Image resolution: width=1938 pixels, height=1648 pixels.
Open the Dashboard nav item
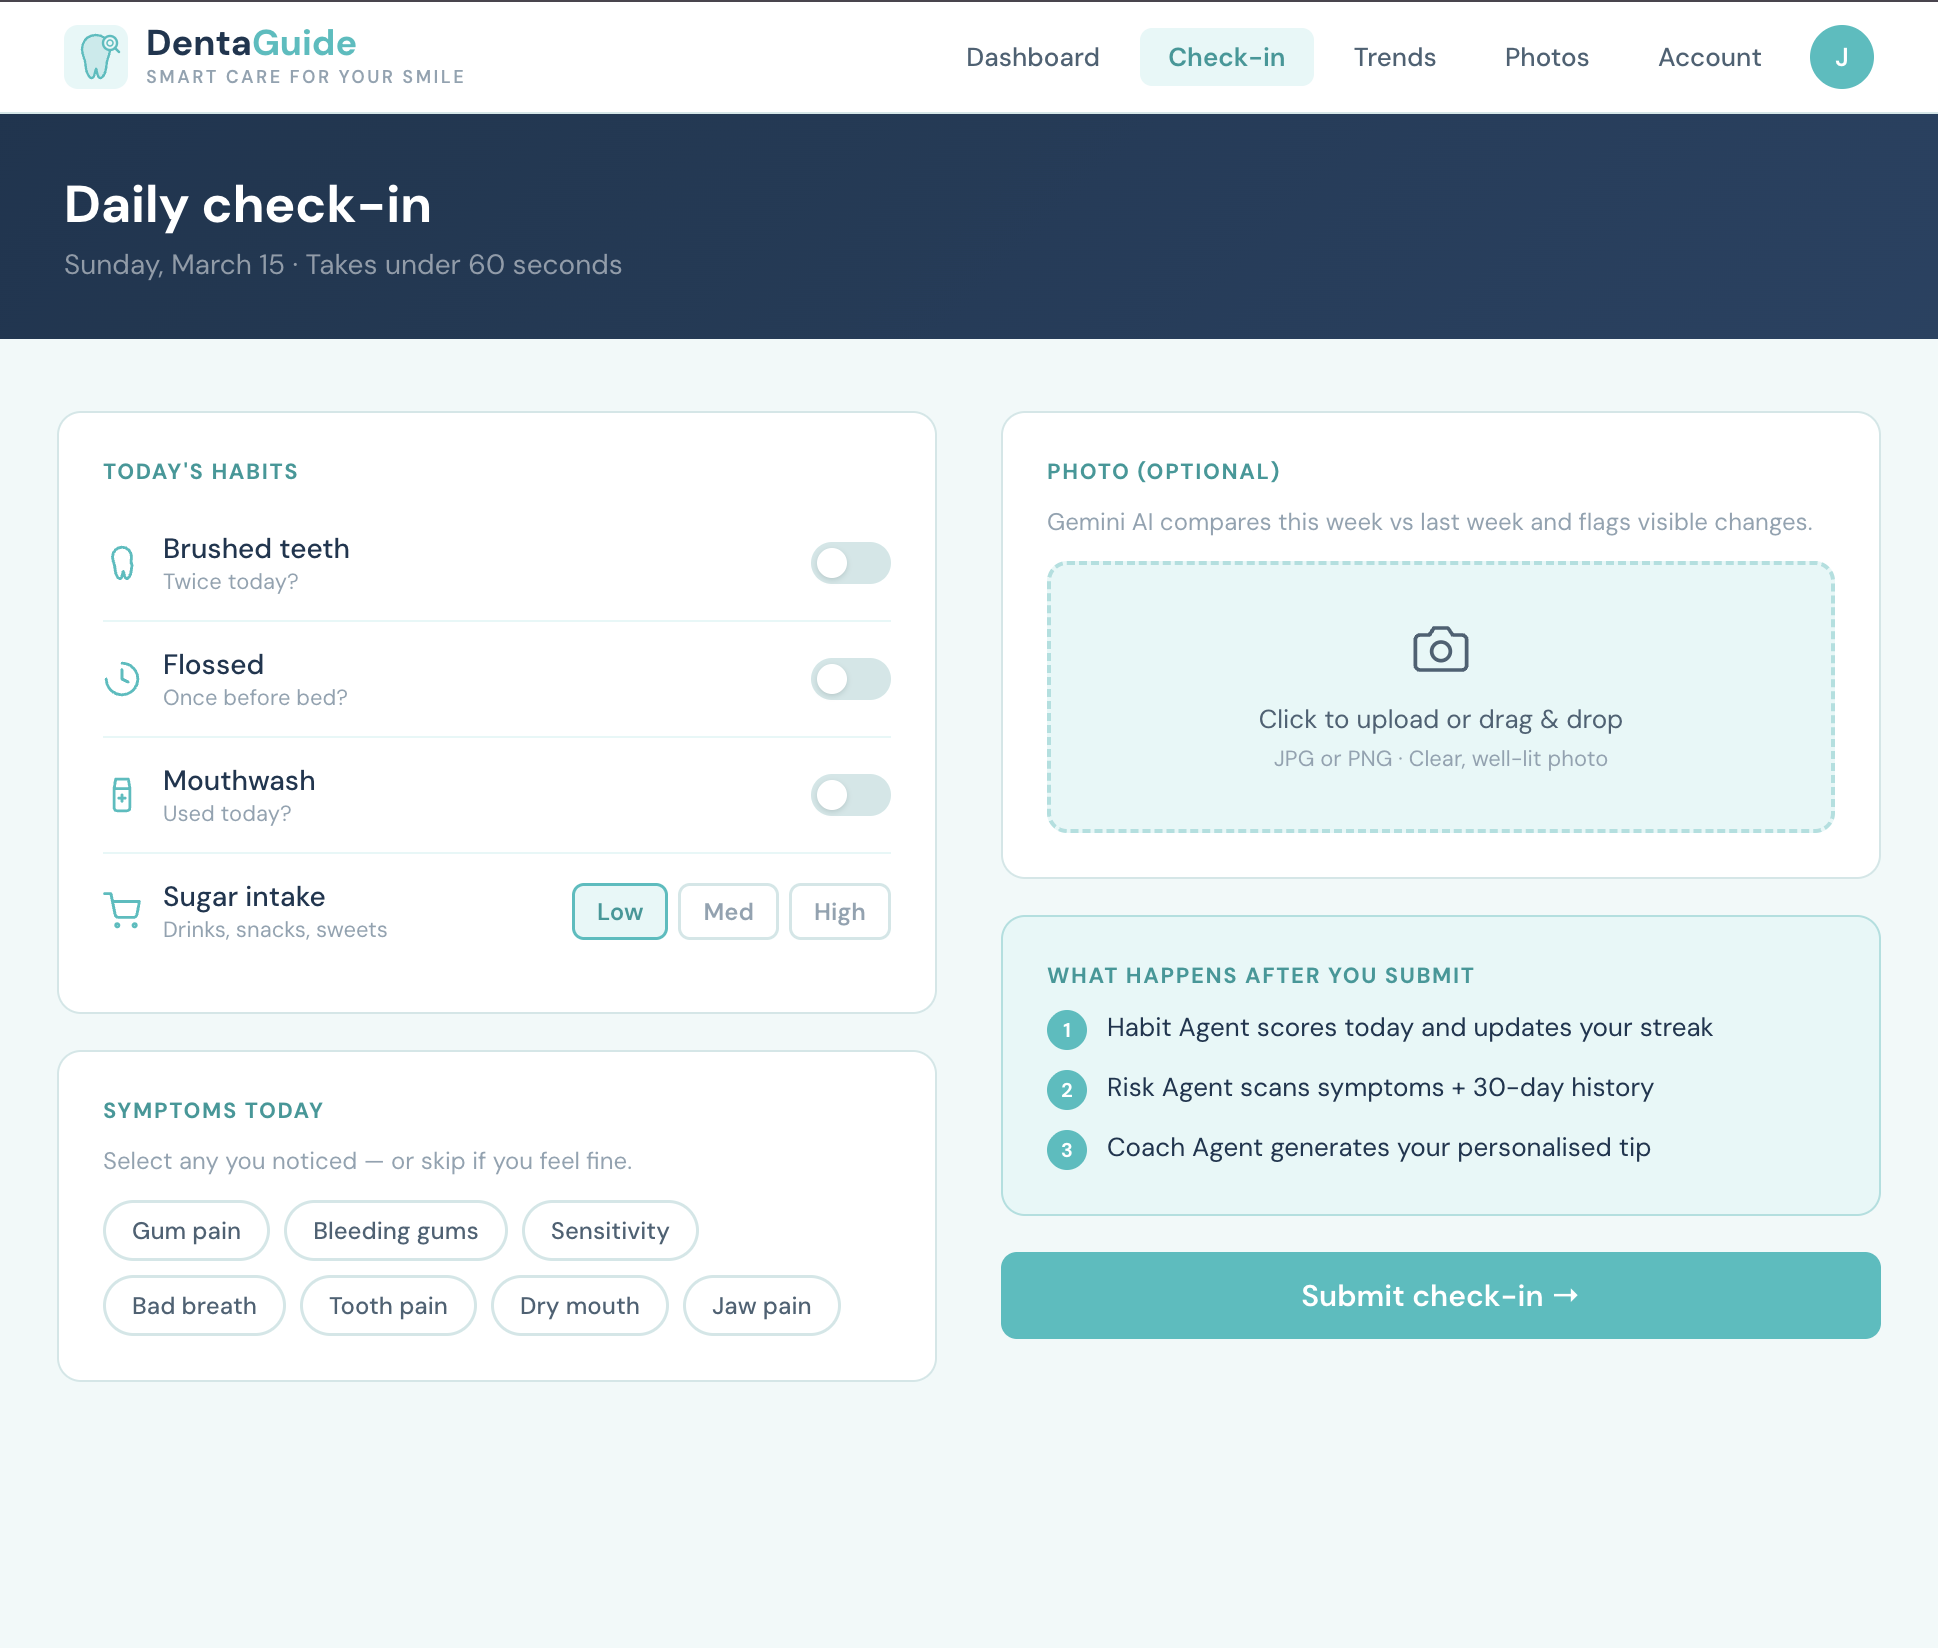[1032, 57]
